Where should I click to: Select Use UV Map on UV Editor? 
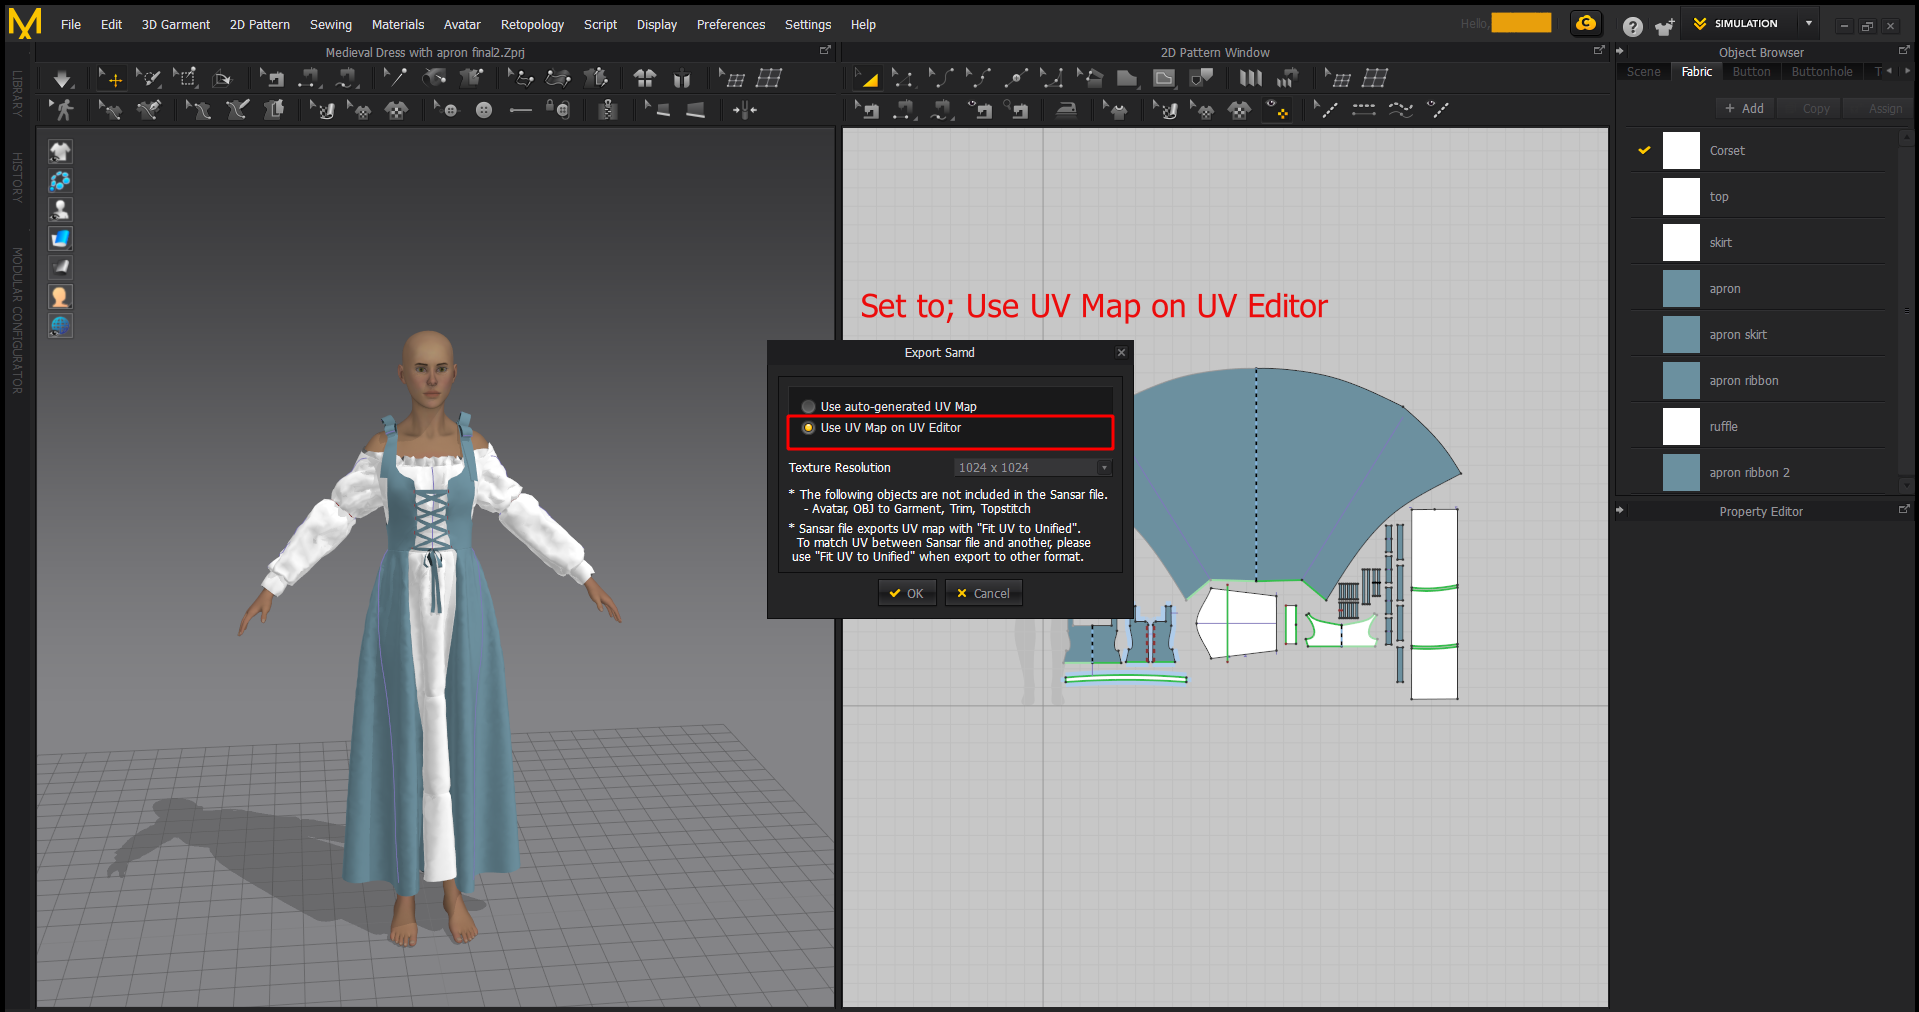click(x=809, y=428)
